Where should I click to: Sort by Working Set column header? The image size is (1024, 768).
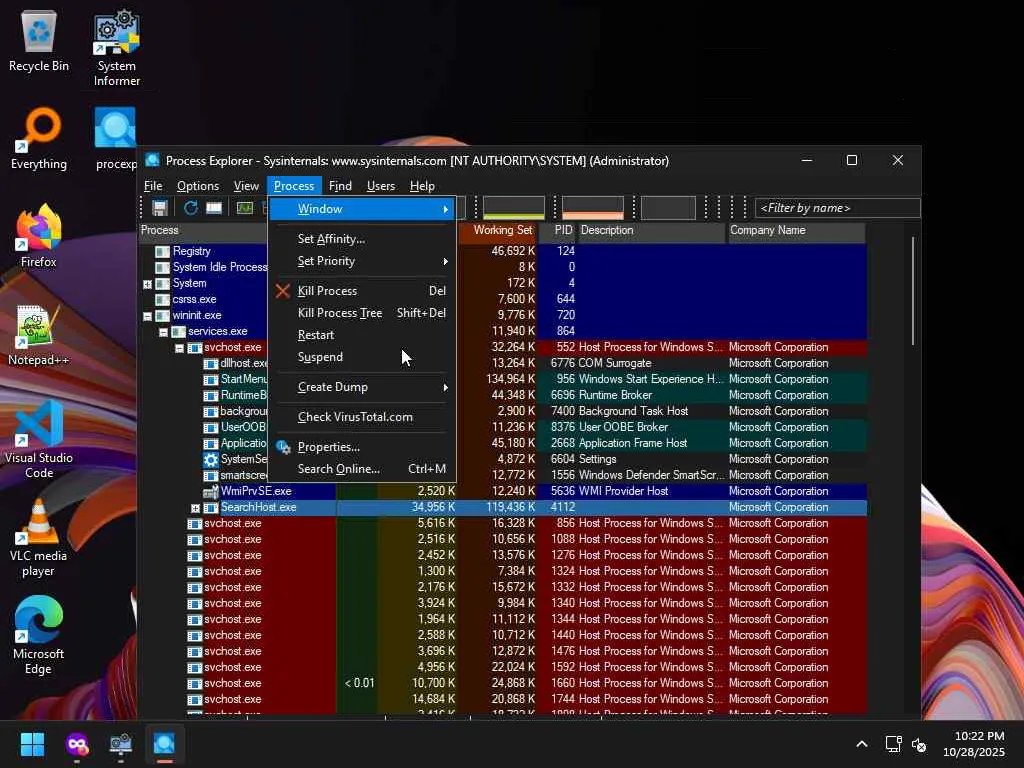(498, 231)
